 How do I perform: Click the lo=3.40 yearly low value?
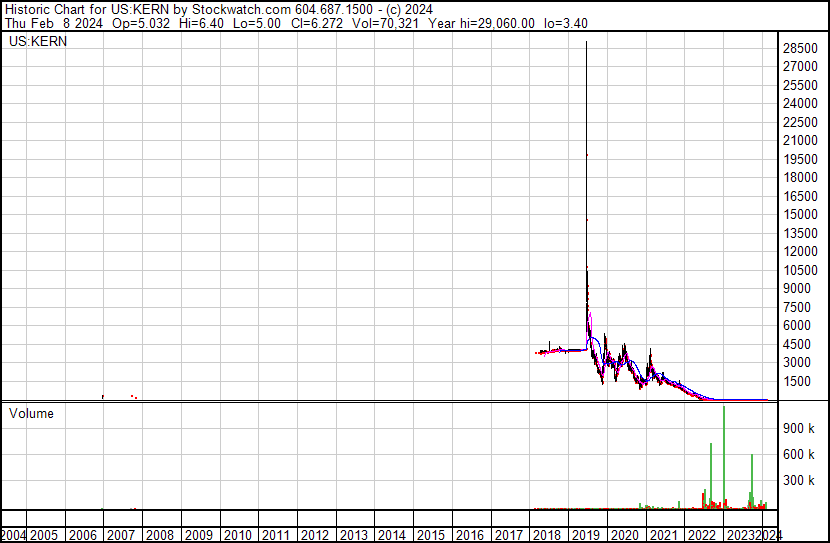(x=565, y=23)
